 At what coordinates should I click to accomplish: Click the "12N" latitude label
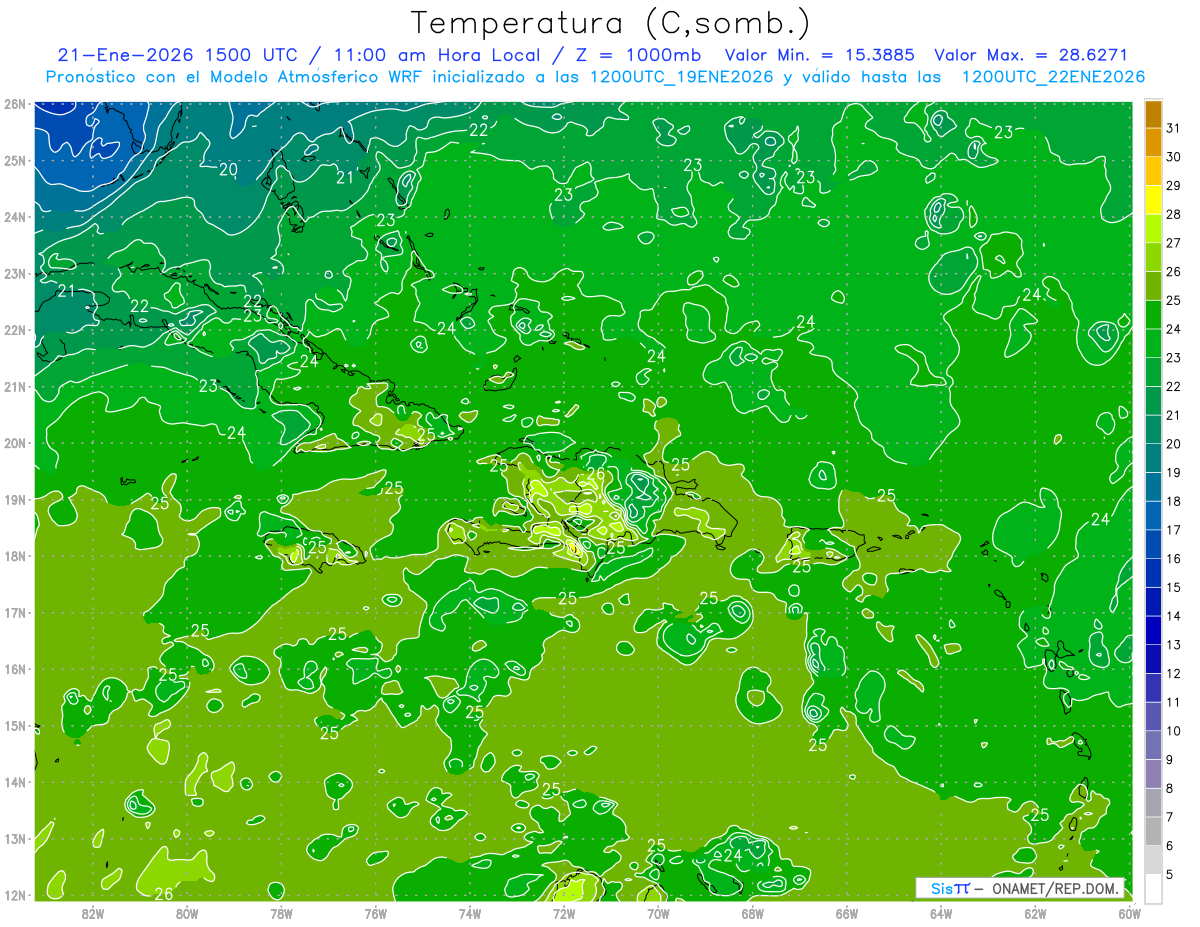(x=14, y=895)
